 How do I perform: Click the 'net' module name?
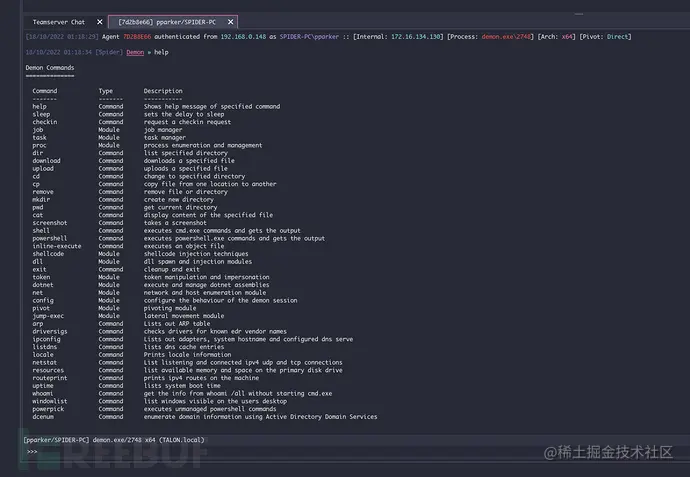(37, 293)
